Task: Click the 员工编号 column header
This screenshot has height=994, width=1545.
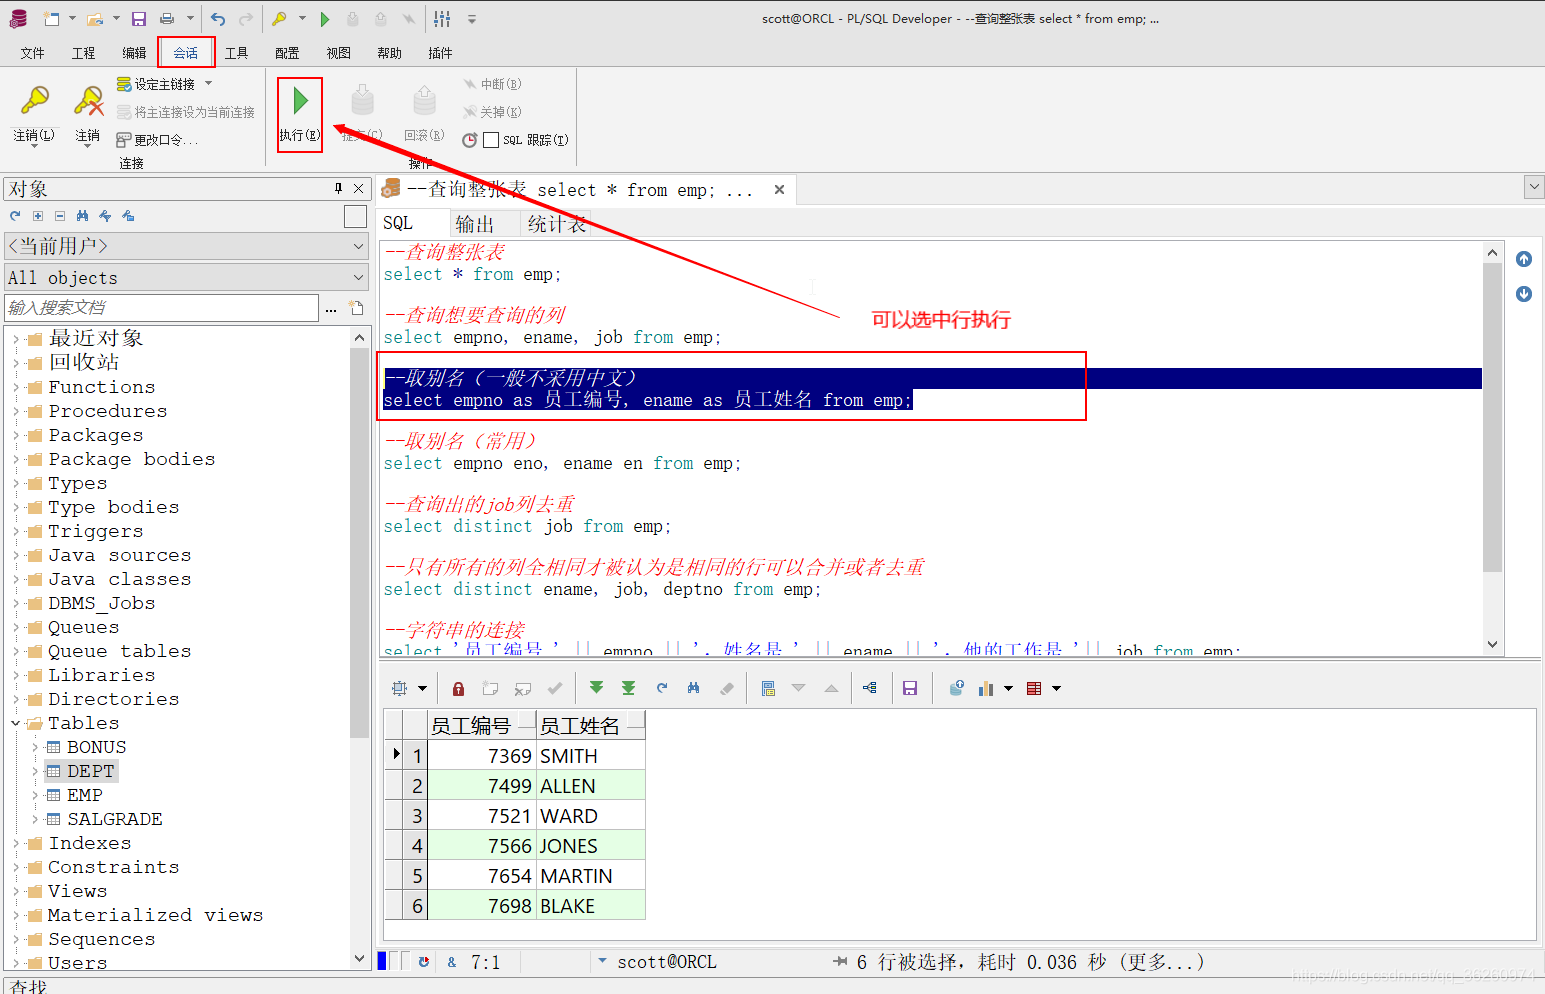Action: (x=481, y=726)
